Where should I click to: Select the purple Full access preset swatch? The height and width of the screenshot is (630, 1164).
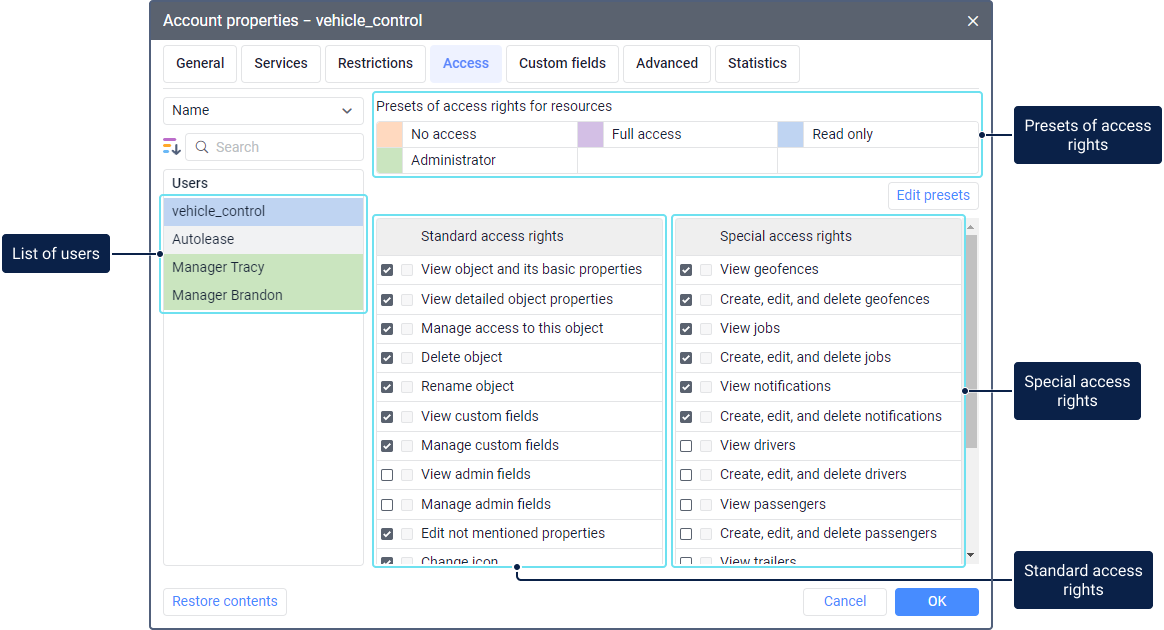(590, 134)
